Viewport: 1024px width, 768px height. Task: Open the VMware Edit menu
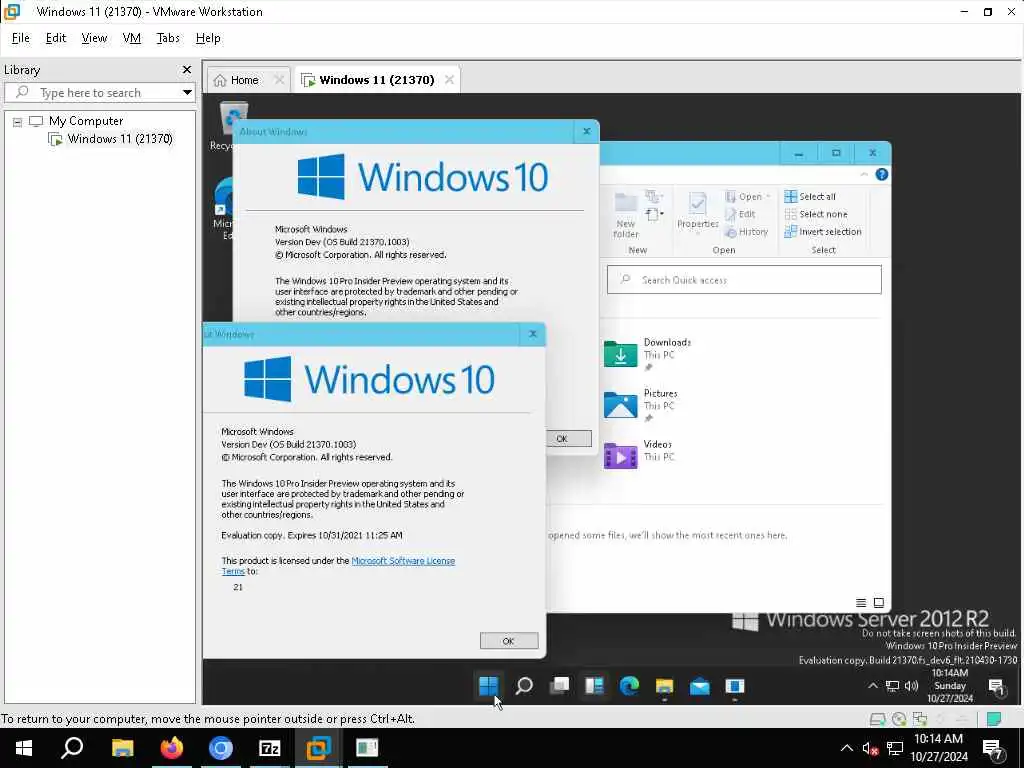point(56,38)
